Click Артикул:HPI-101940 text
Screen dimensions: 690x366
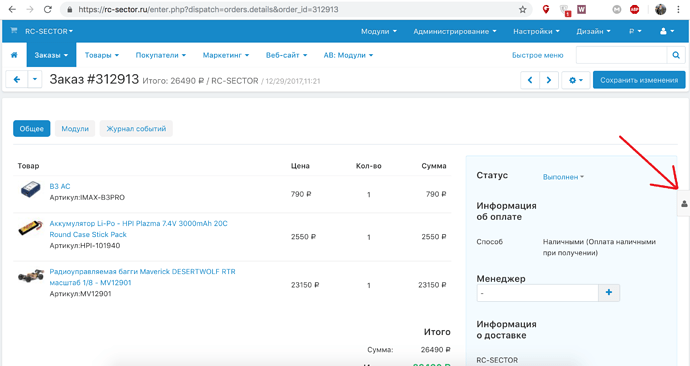click(84, 245)
